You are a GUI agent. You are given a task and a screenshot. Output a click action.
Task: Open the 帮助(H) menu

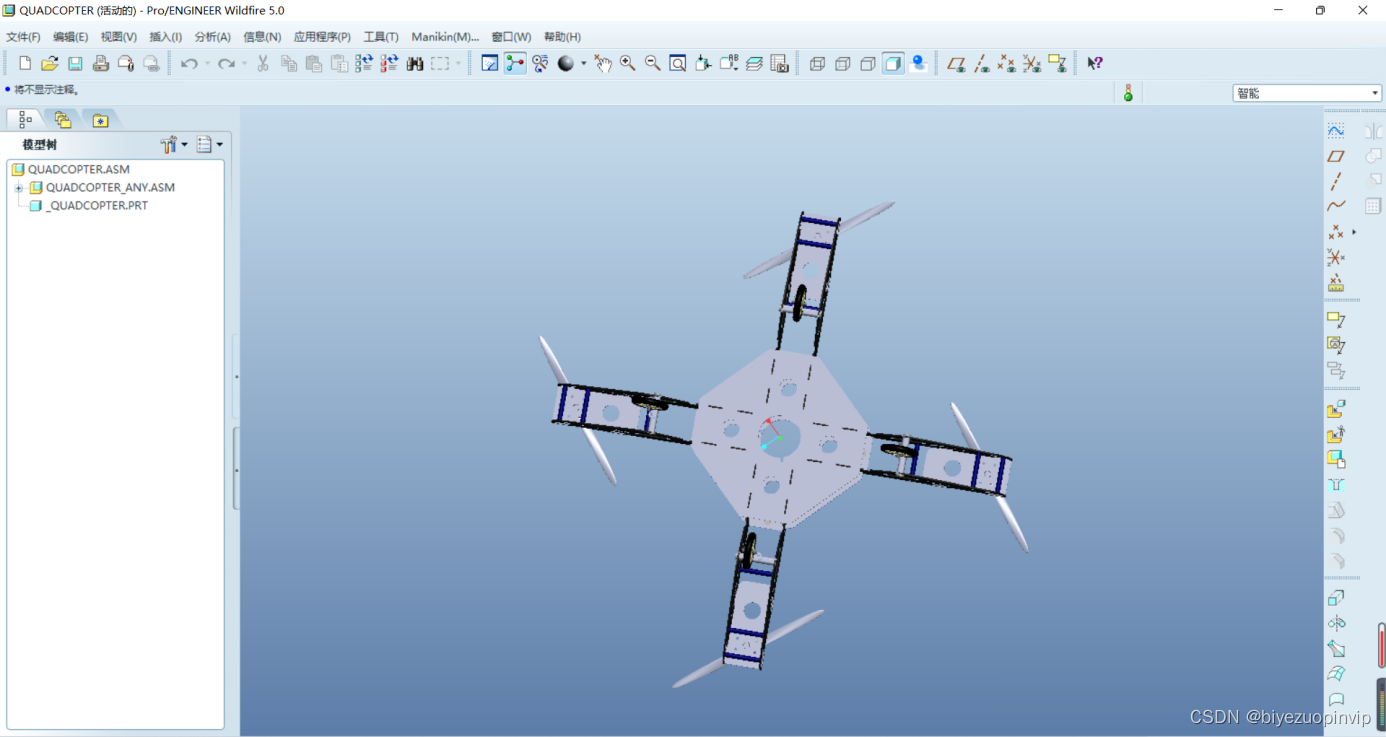[562, 37]
